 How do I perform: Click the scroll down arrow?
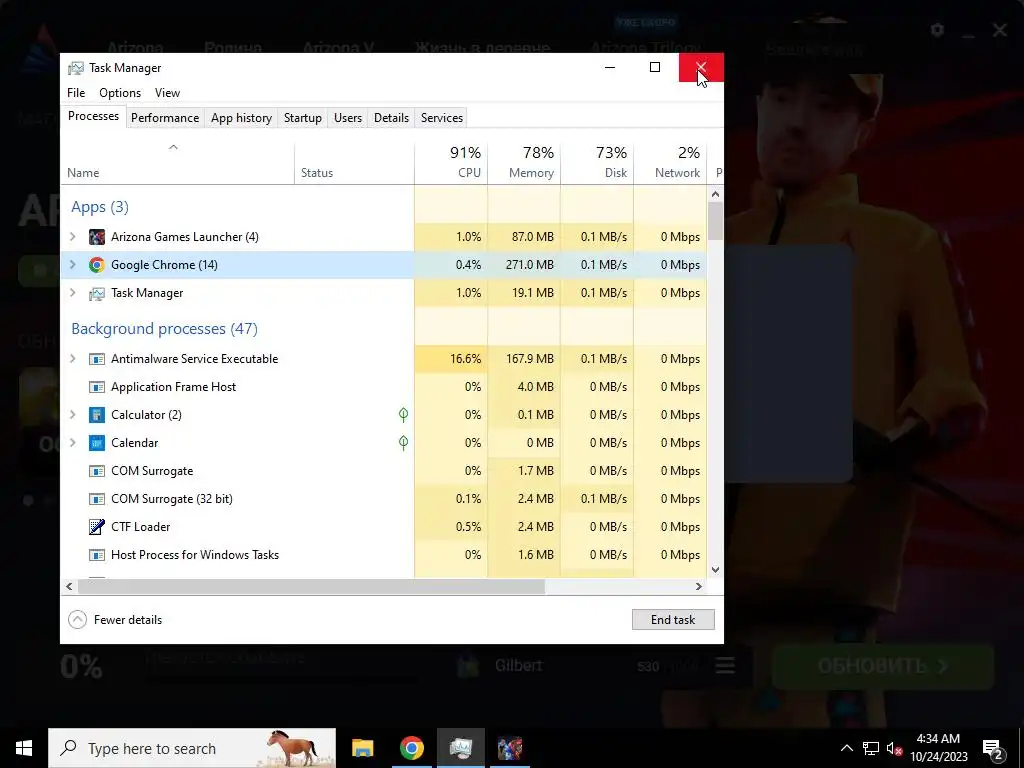pyautogui.click(x=715, y=569)
